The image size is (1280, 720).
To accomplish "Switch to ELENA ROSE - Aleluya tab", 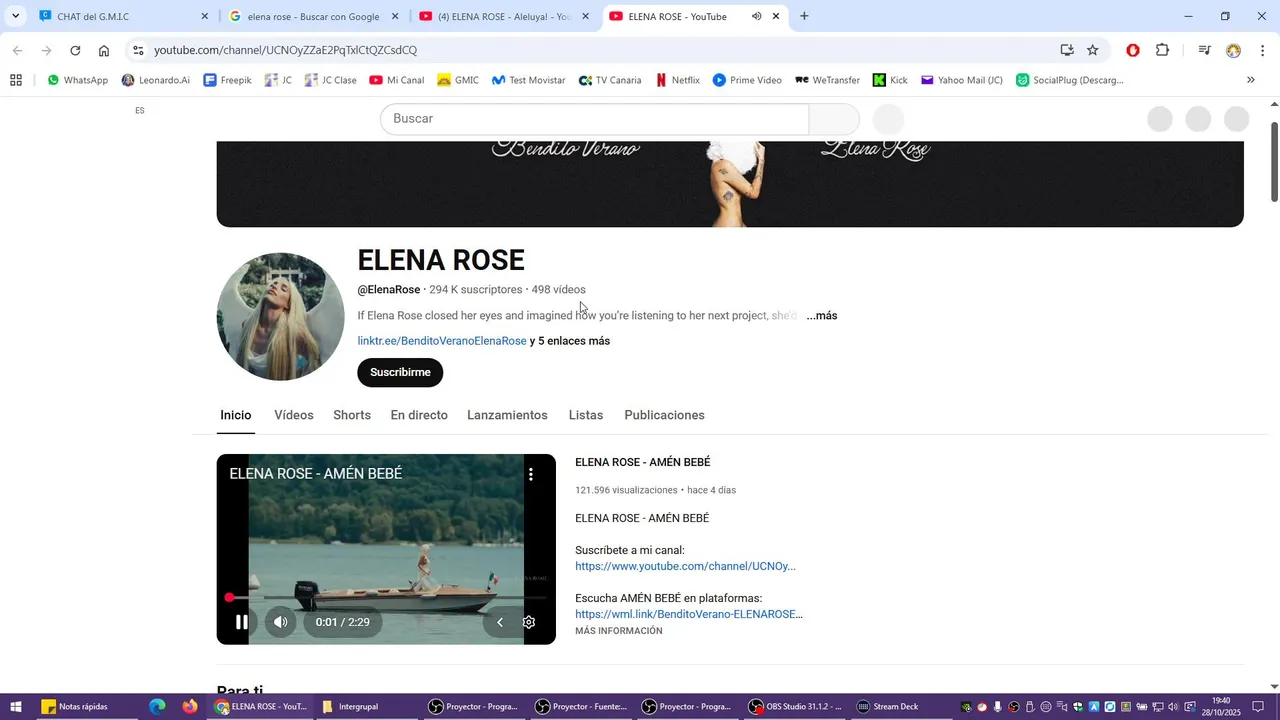I will [503, 16].
